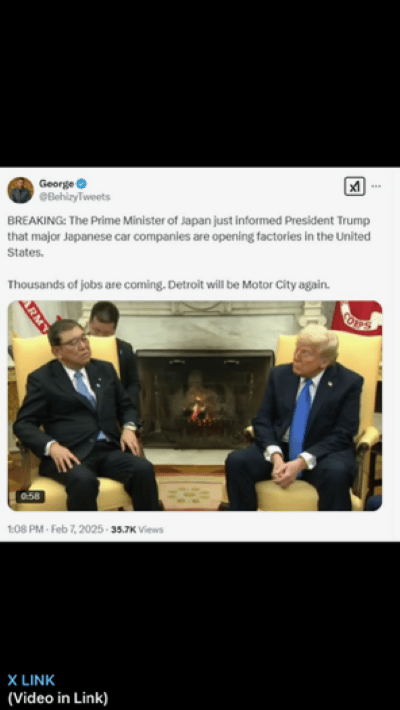Click the fireplace in the video frame

(205, 398)
